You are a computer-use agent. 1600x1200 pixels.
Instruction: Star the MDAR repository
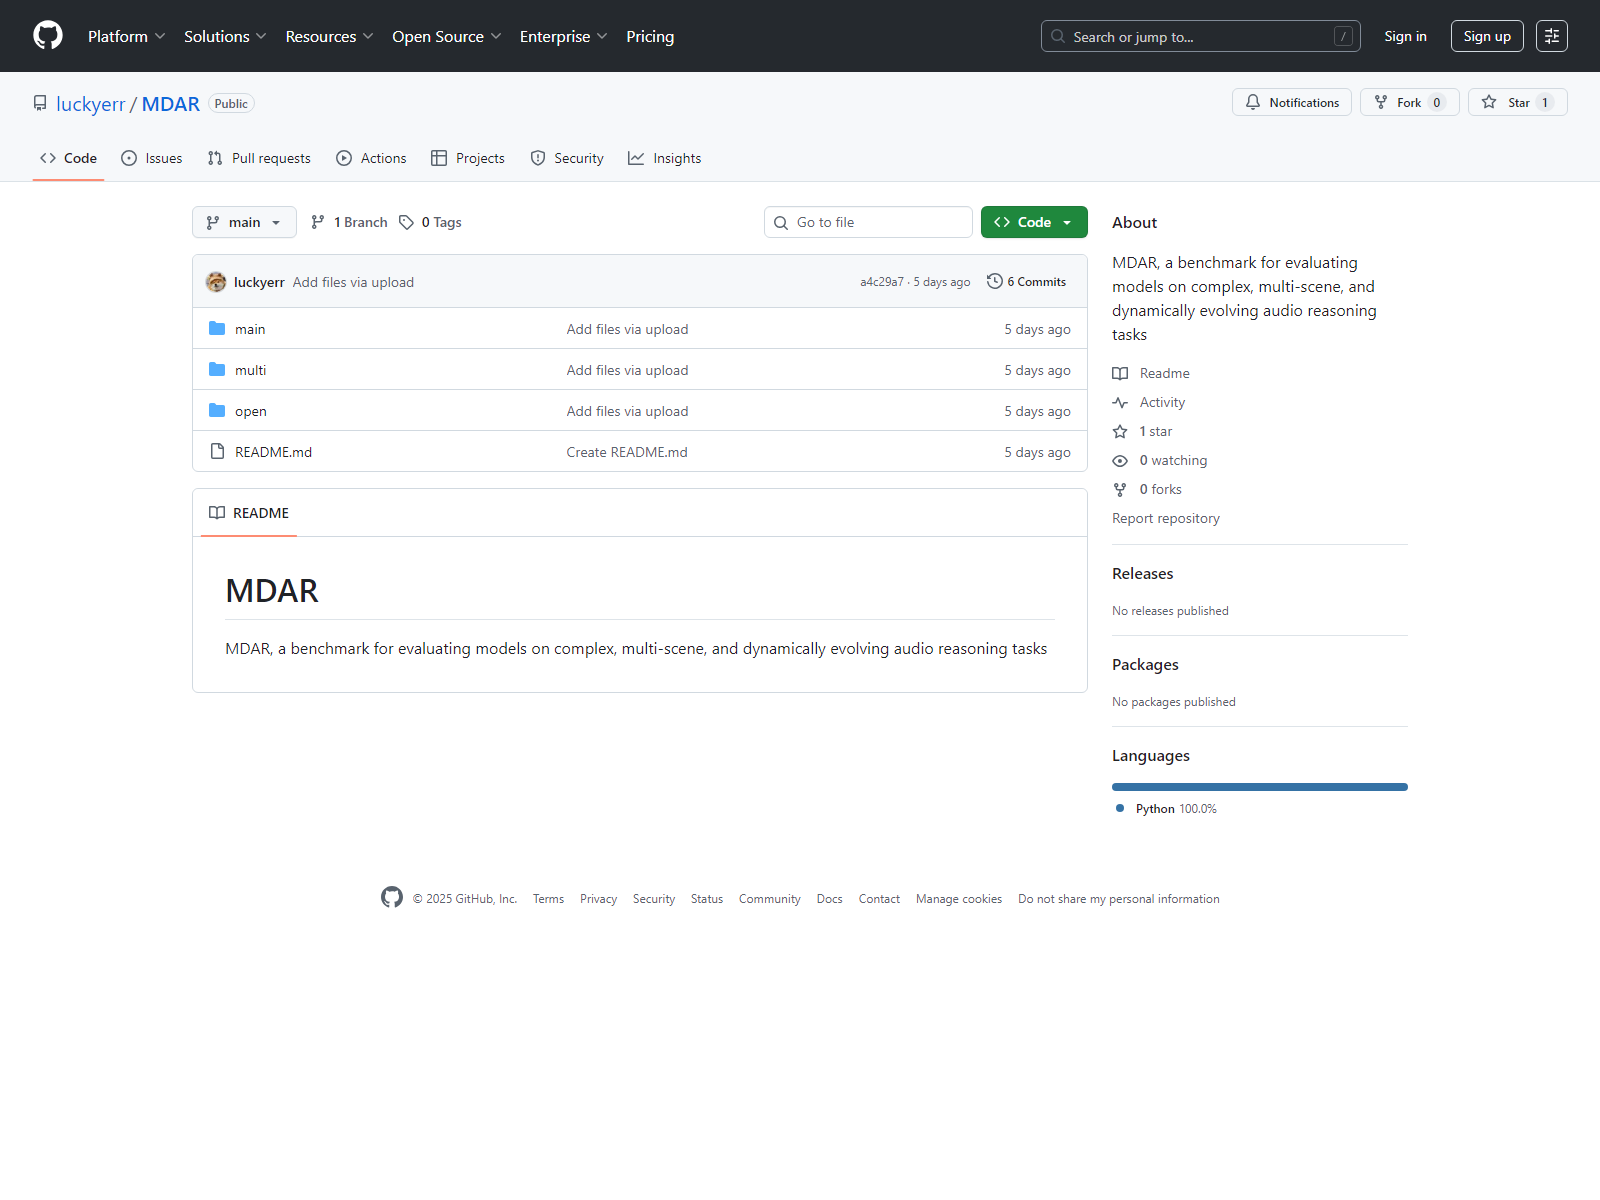tap(1518, 102)
